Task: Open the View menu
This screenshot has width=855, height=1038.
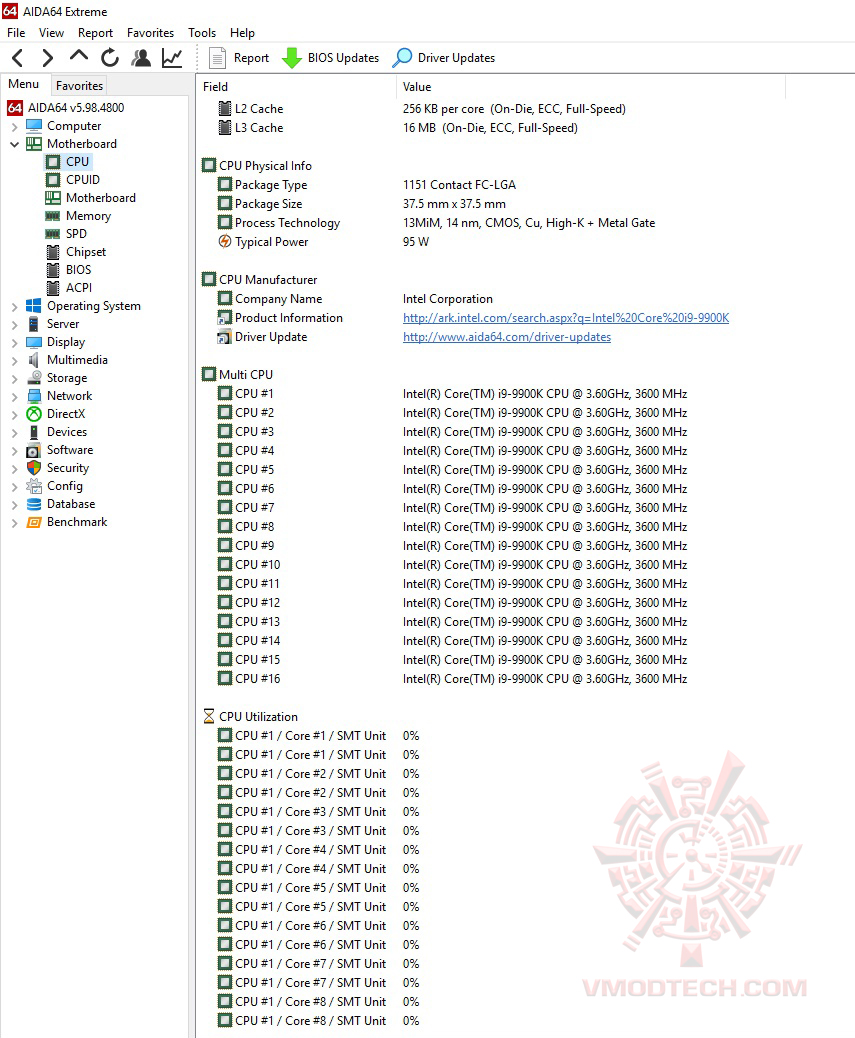Action: (51, 32)
